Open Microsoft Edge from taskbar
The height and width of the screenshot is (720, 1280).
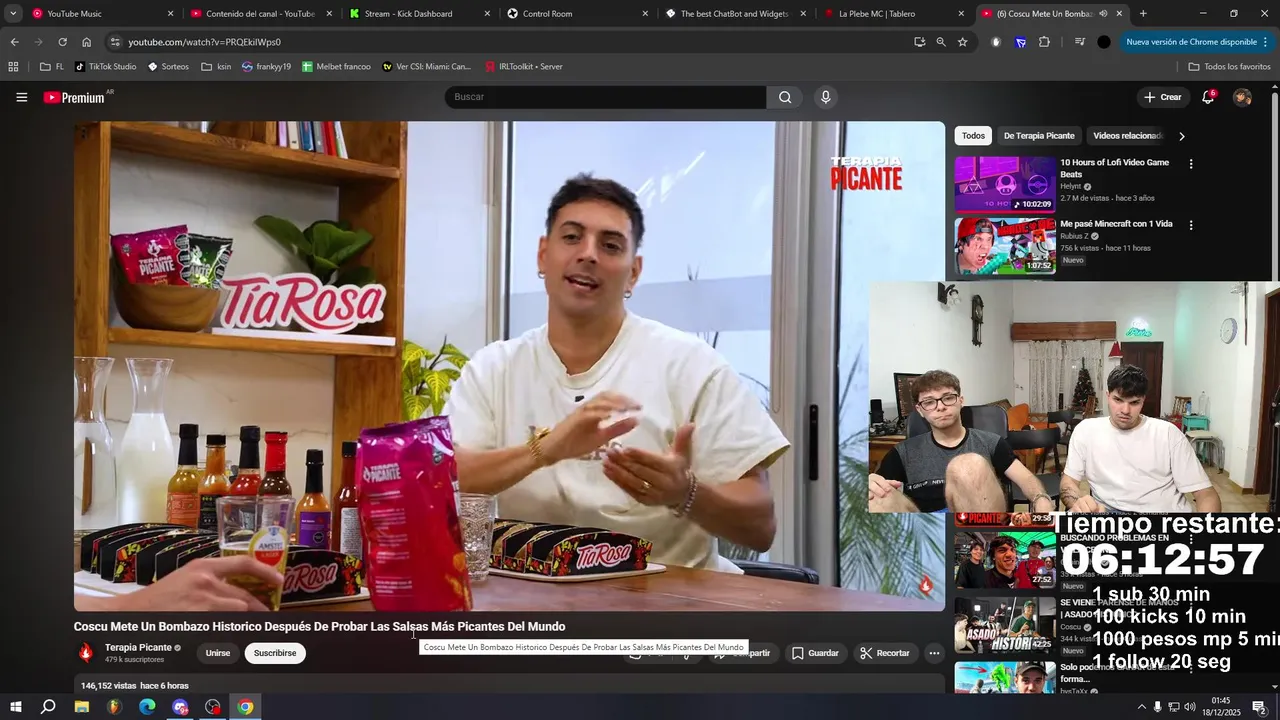click(147, 707)
